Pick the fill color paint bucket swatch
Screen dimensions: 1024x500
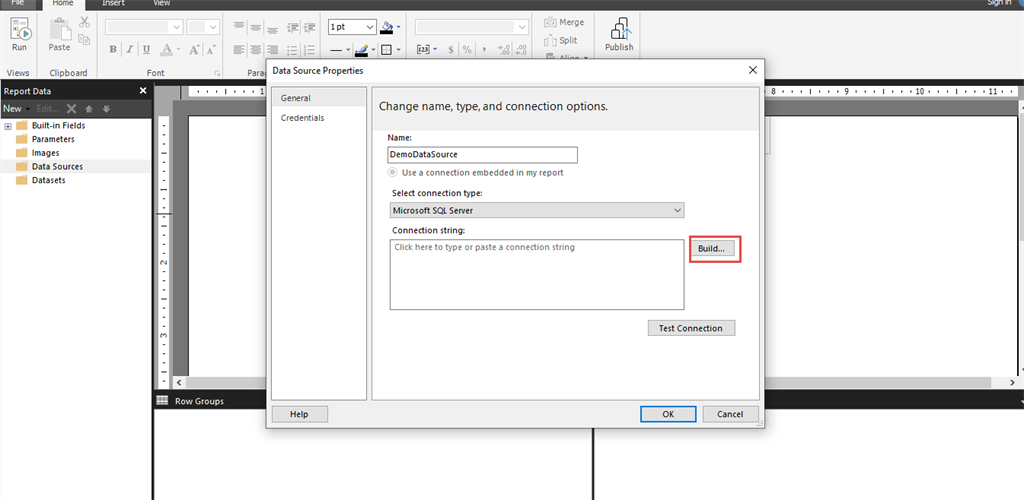(387, 27)
